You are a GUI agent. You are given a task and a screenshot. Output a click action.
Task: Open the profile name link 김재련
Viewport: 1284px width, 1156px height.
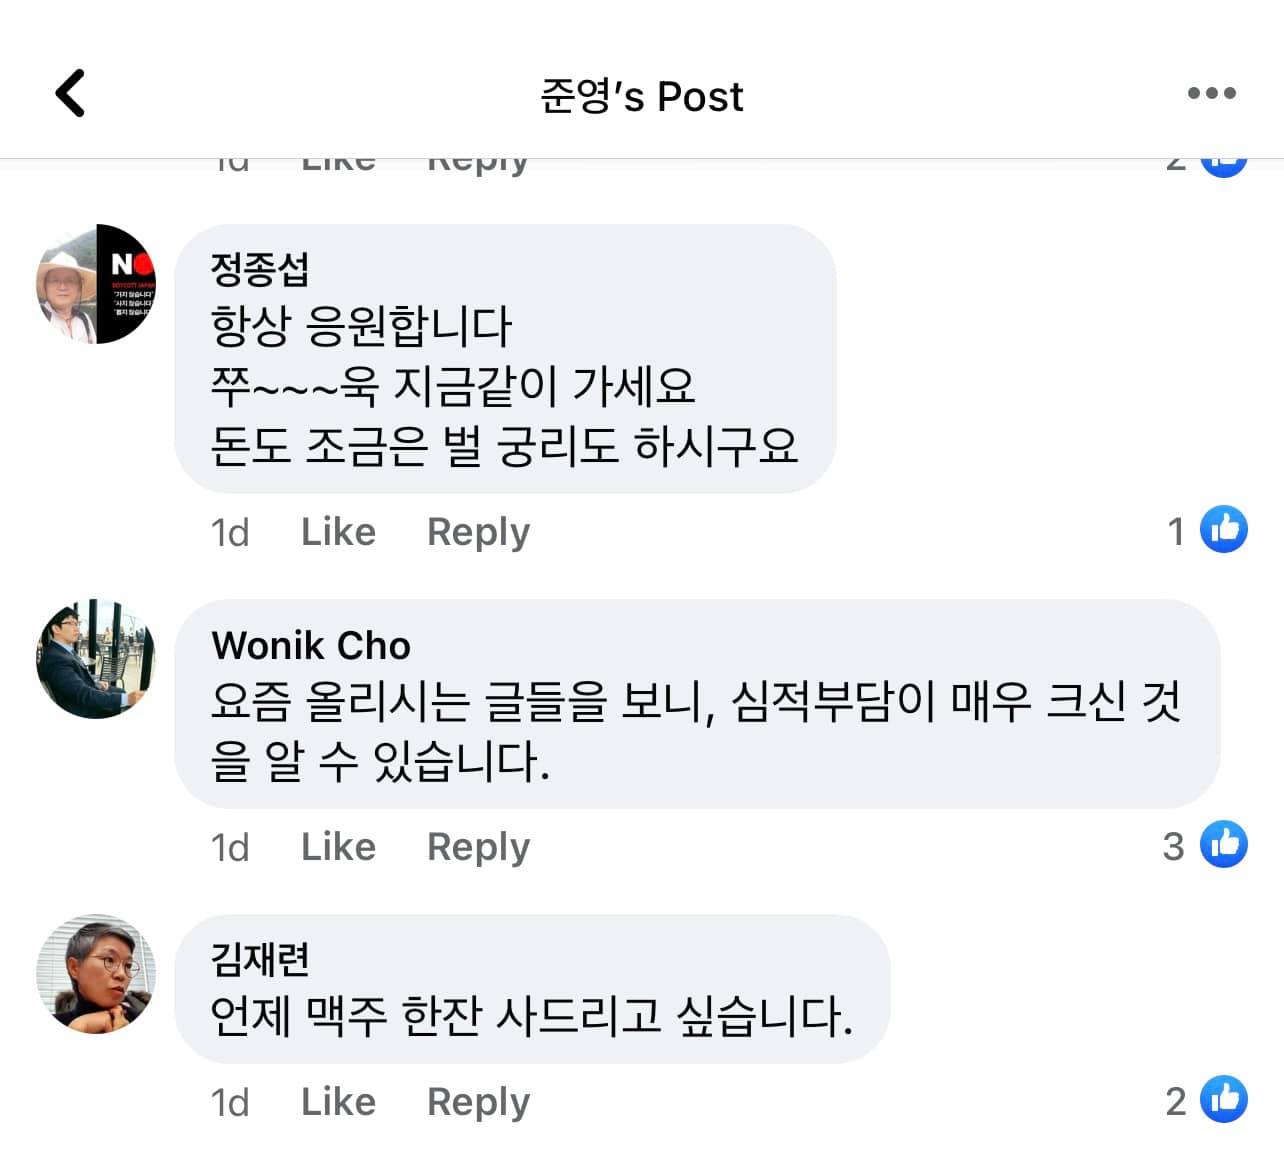260,958
